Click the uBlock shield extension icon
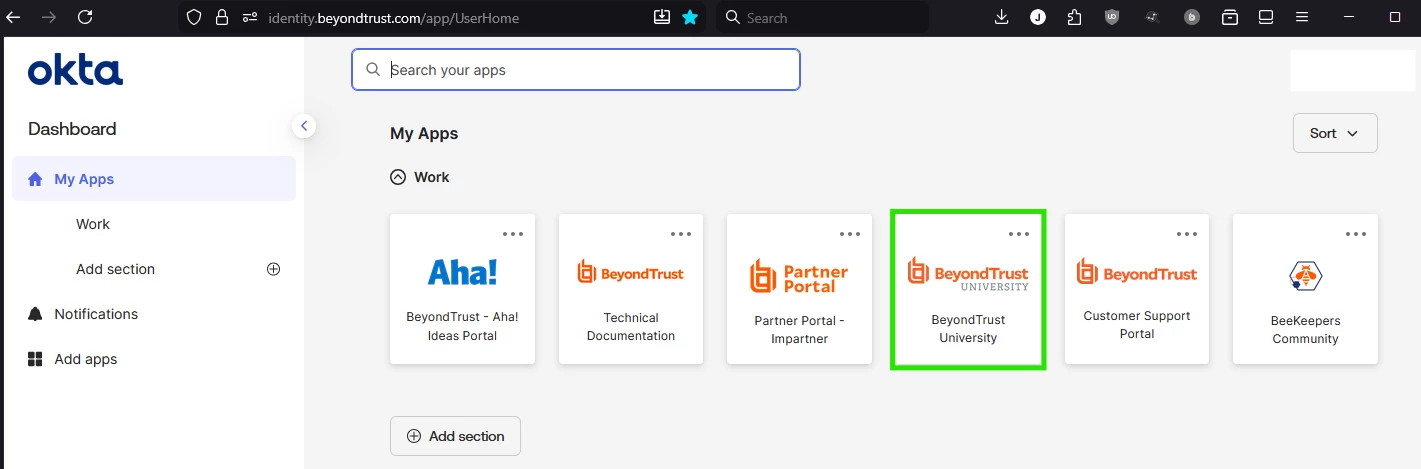 [x=1112, y=17]
